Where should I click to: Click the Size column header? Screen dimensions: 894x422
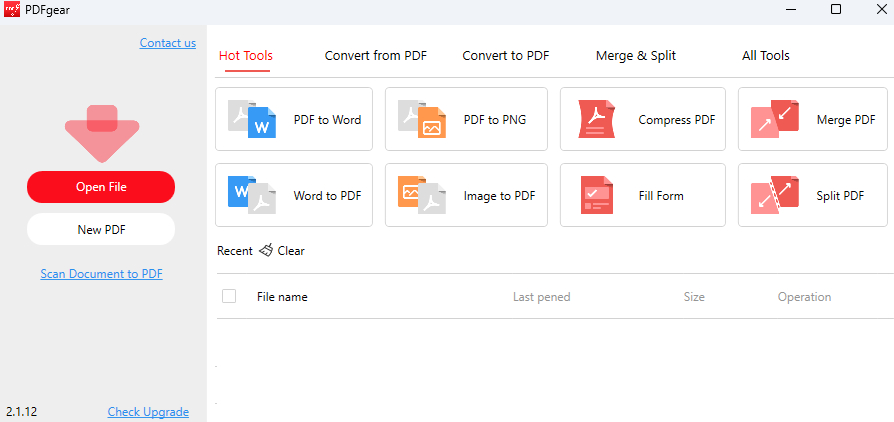[694, 297]
